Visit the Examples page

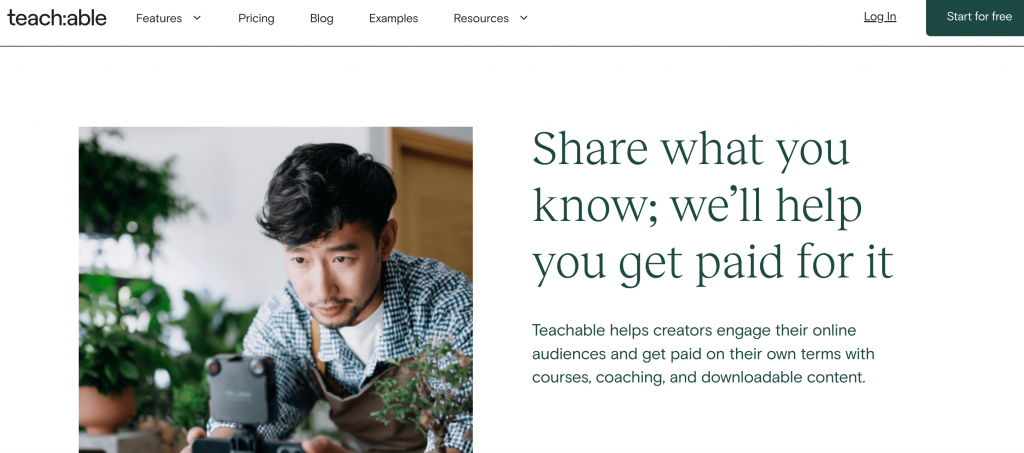tap(393, 18)
